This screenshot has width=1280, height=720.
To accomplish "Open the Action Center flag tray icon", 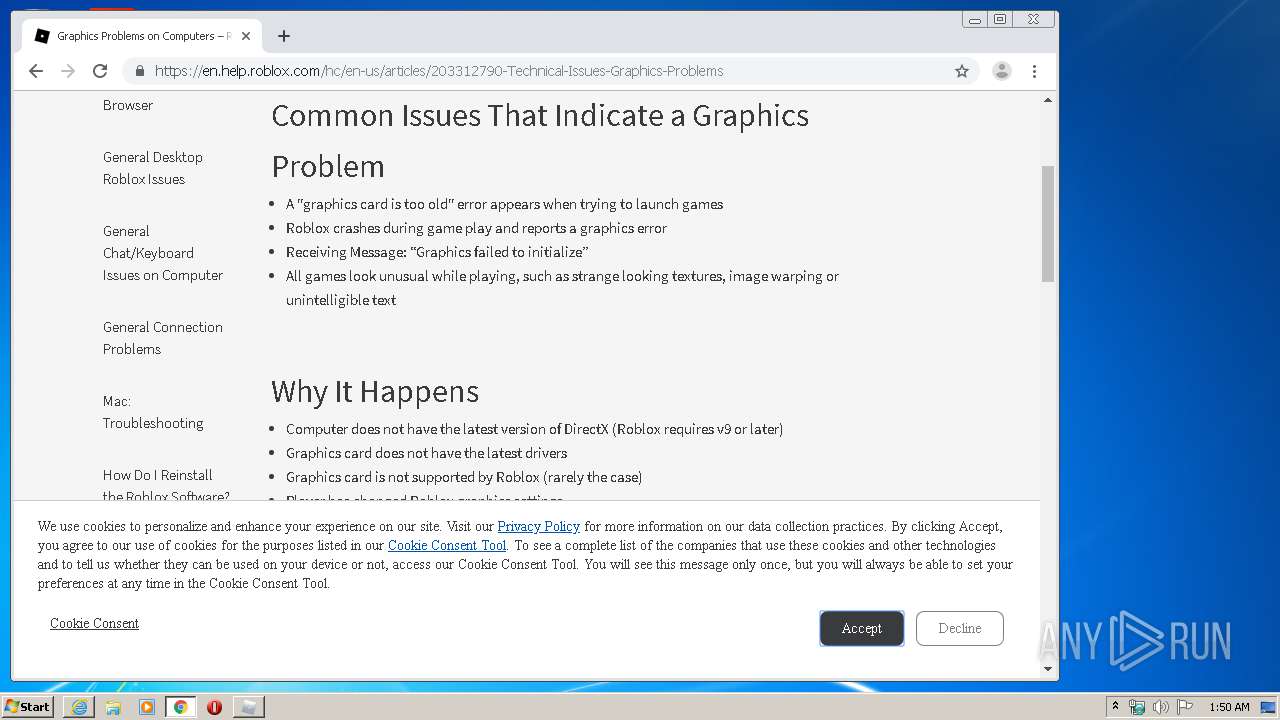I will click(1184, 707).
